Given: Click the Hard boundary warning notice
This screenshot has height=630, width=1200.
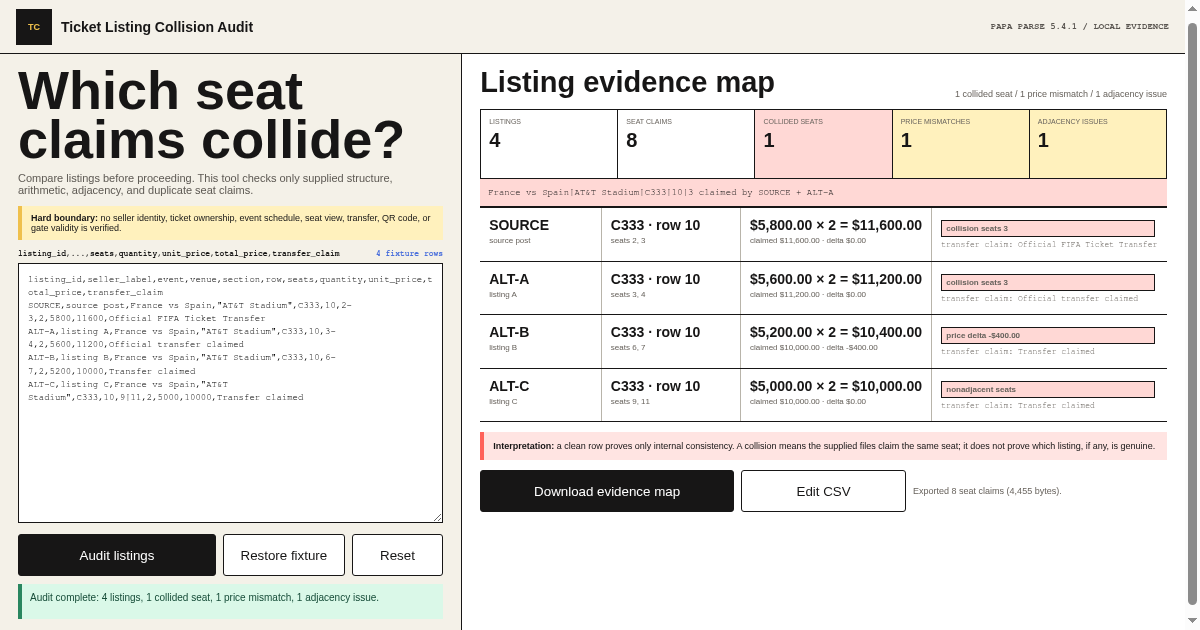Looking at the screenshot, I should (230, 223).
